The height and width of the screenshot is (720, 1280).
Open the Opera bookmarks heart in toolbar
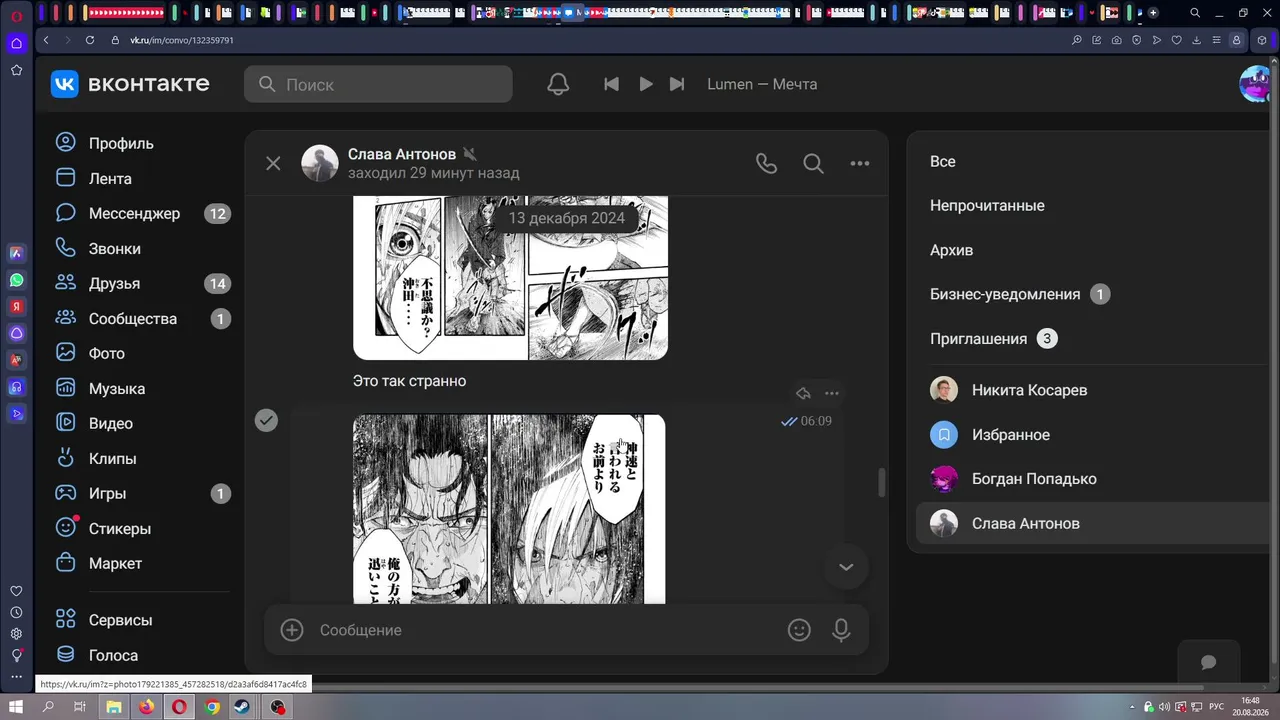1176,40
